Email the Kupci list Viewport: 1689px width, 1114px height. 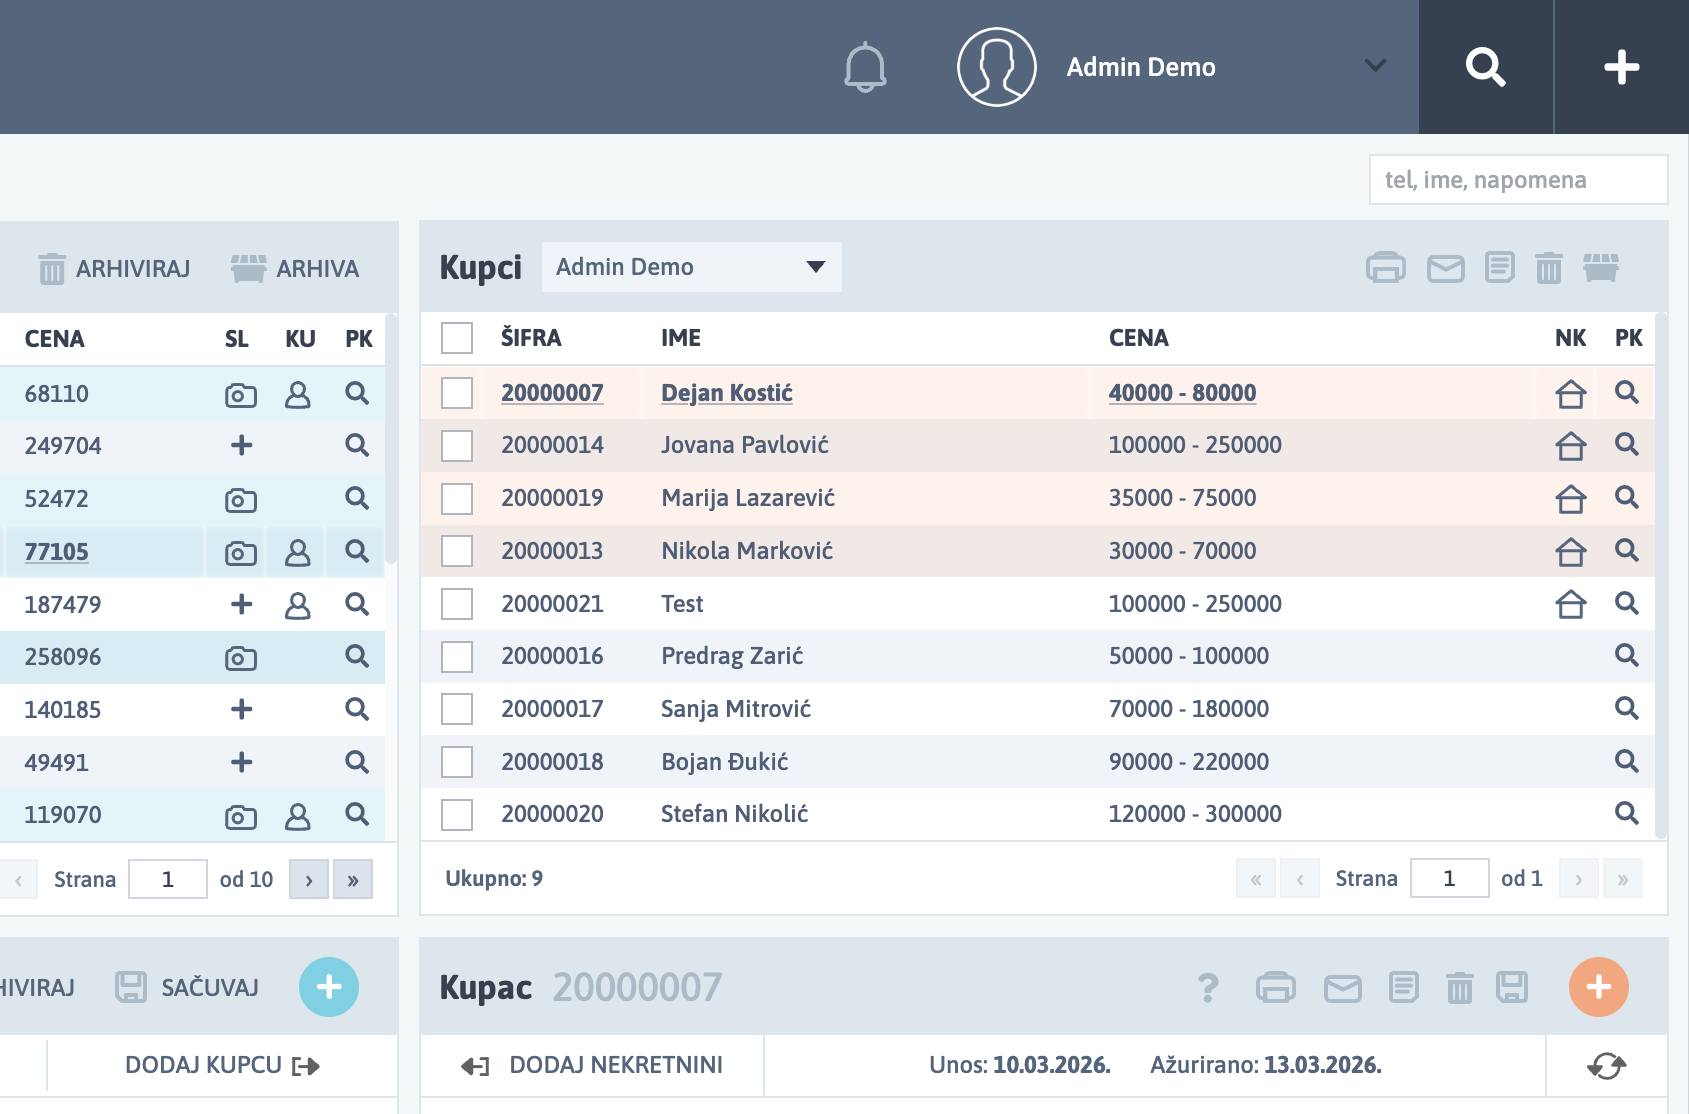pyautogui.click(x=1446, y=268)
